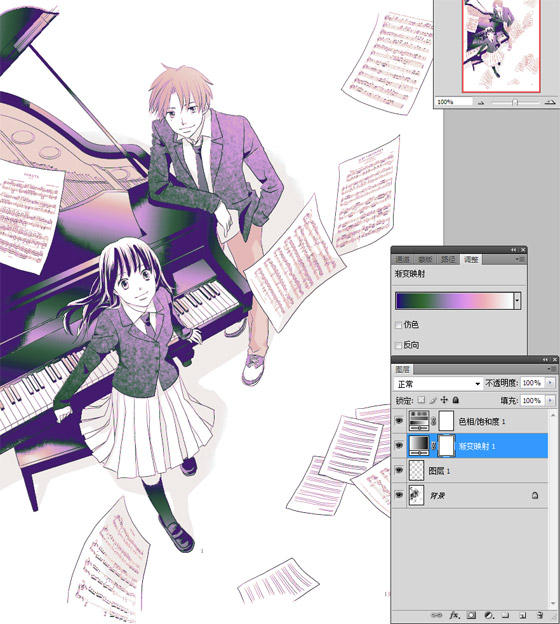This screenshot has width=560, height=624.
Task: Open the 正常 blend mode dropdown
Action: pyautogui.click(x=439, y=384)
